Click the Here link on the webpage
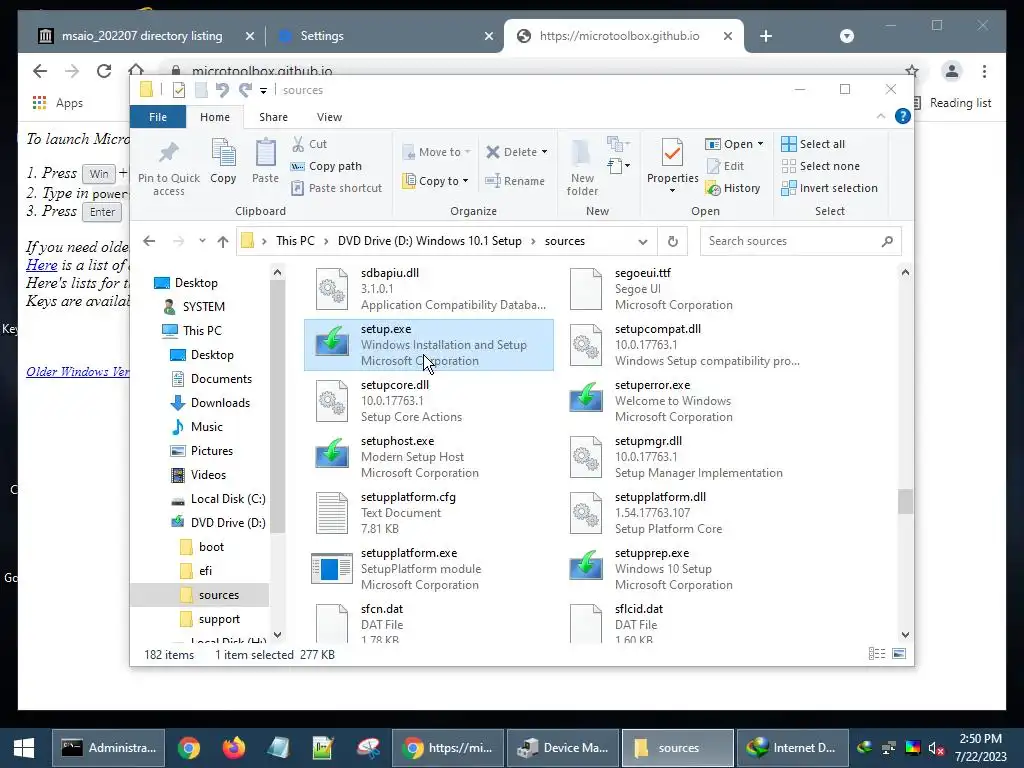1024x768 pixels. point(42,264)
